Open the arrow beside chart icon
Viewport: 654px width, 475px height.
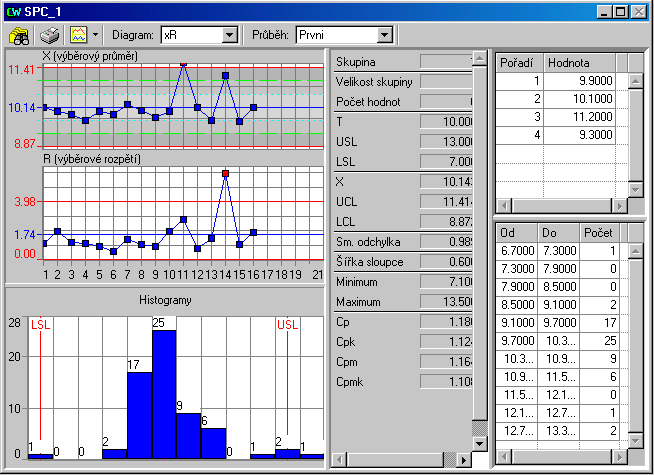tap(96, 35)
